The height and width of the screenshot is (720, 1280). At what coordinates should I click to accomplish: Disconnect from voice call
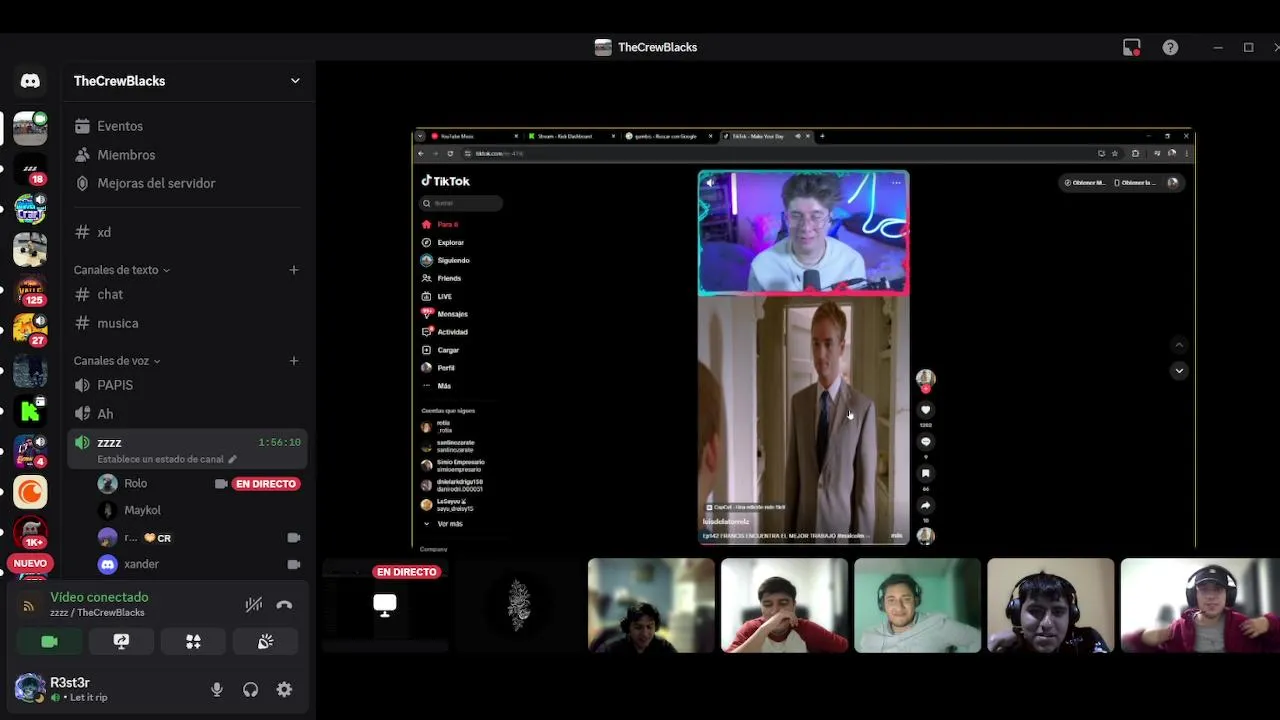click(284, 604)
